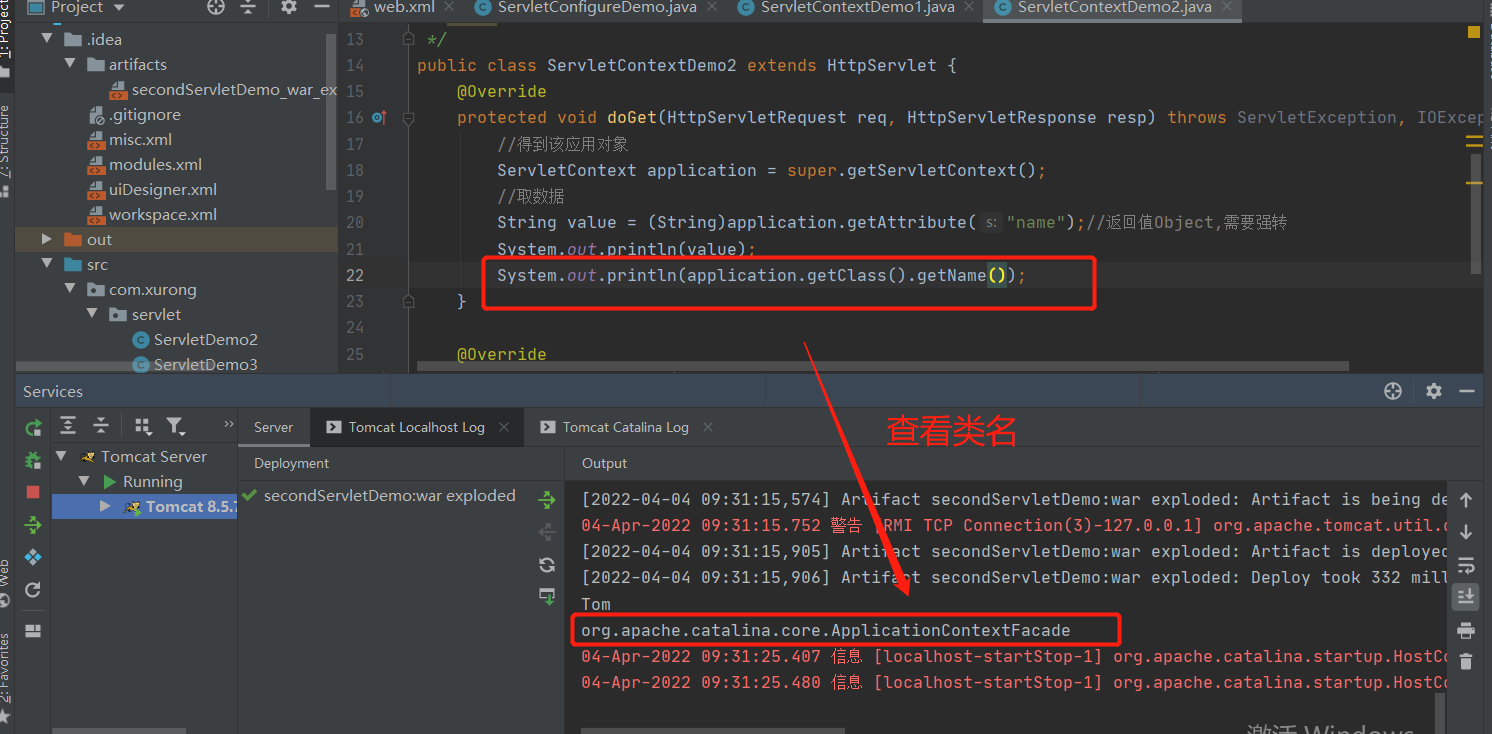Viewport: 1492px width, 734px height.
Task: Locate opened file in Project tree
Action: coord(216,7)
